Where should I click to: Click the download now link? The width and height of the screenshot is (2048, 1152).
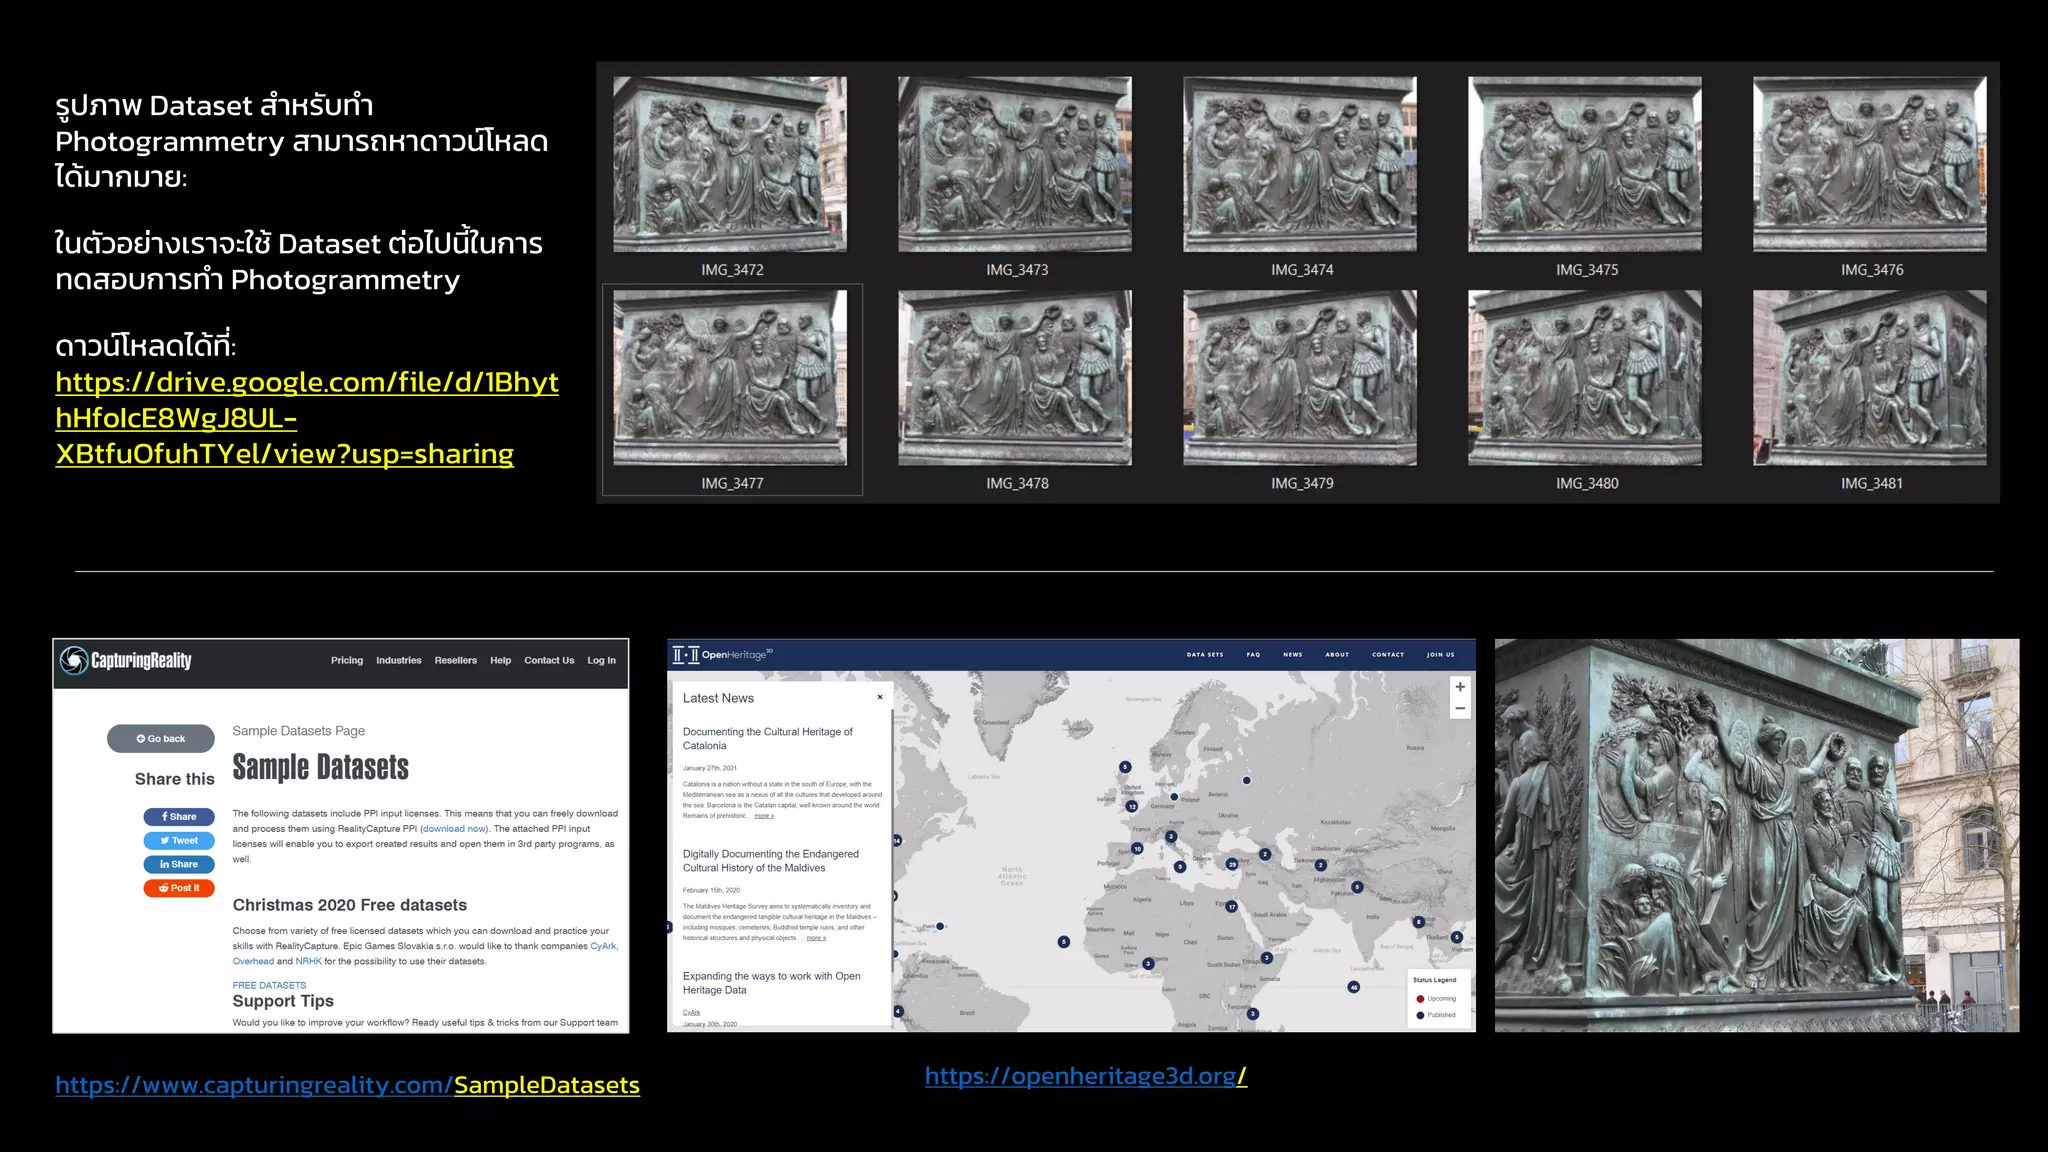click(x=454, y=829)
